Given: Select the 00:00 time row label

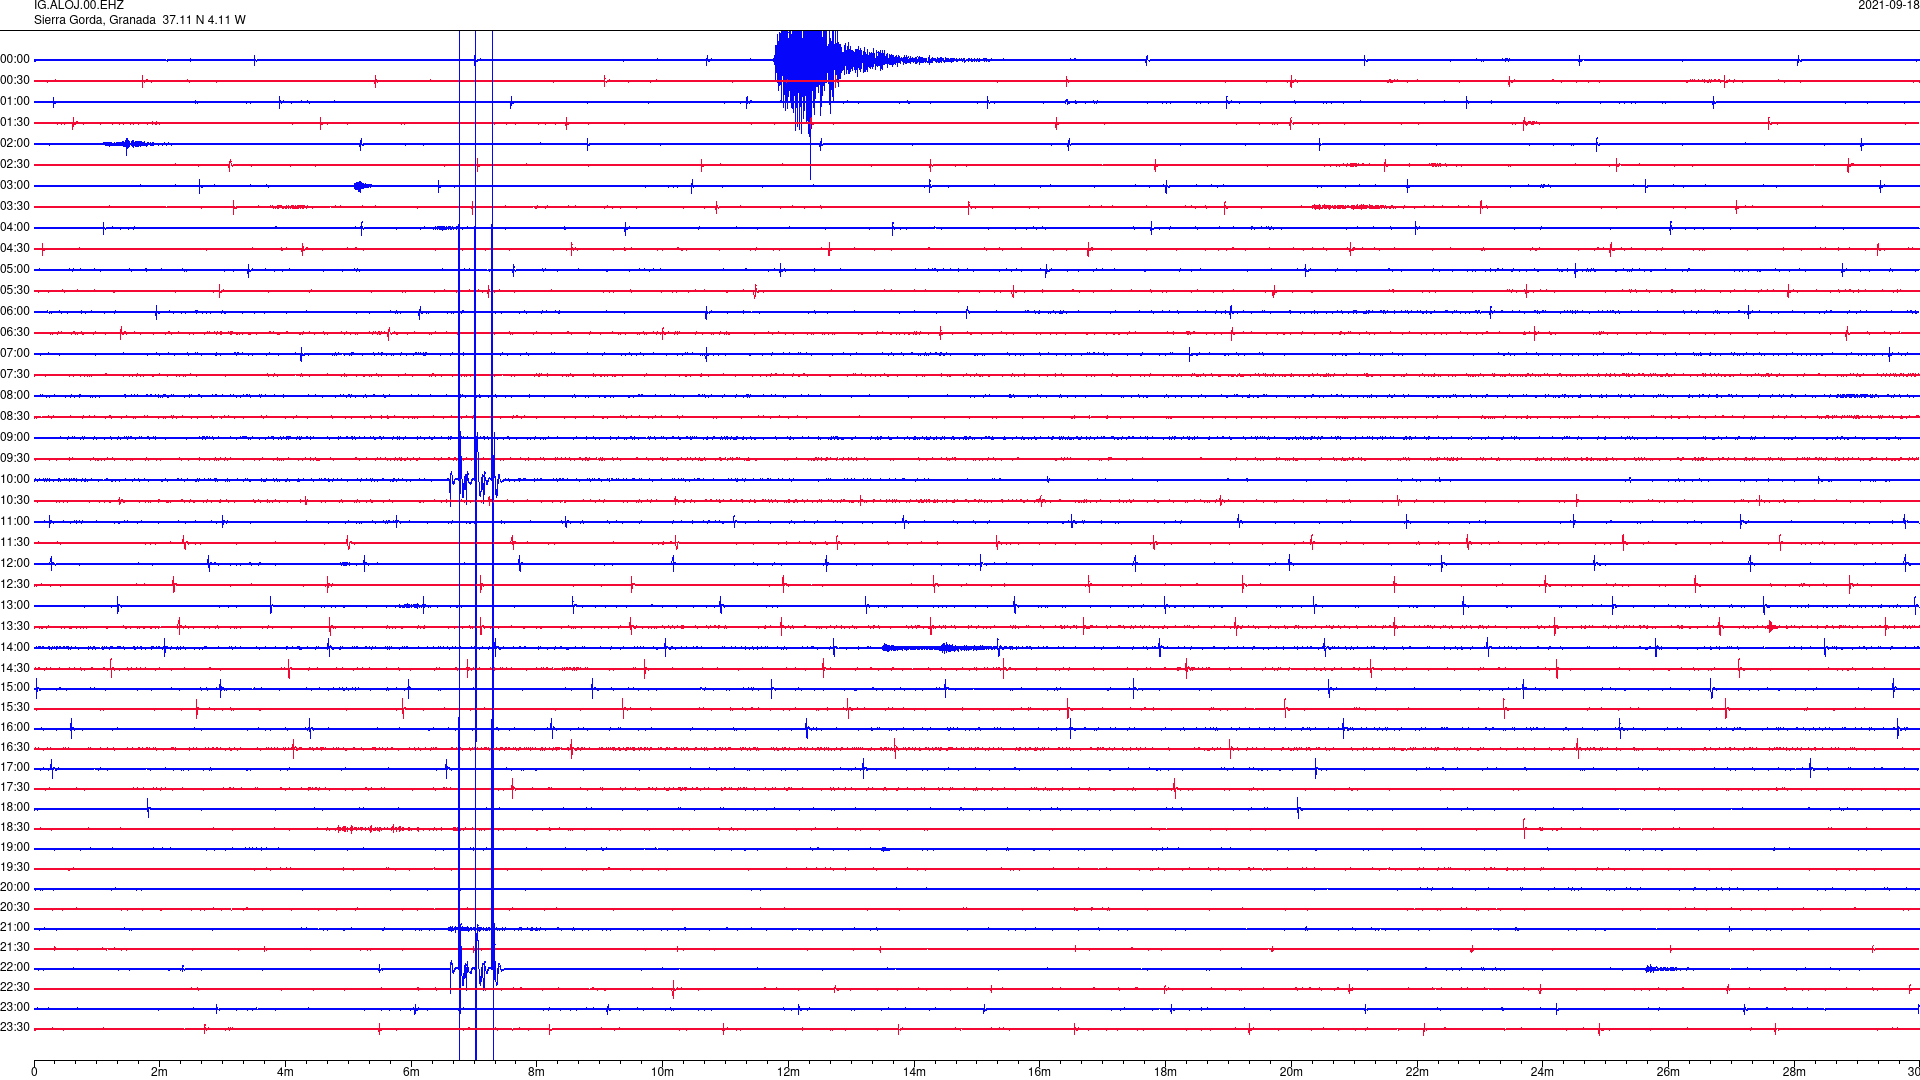Looking at the screenshot, I should [15, 60].
